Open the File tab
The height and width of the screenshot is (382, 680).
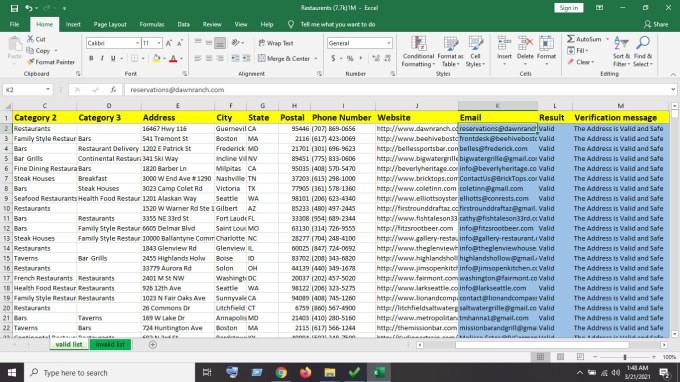coord(14,24)
